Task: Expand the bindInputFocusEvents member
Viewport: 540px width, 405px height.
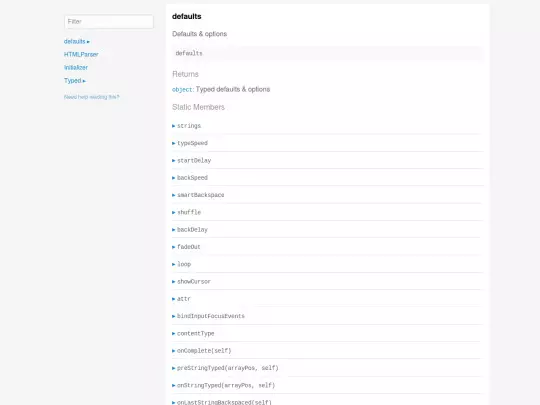Action: tap(208, 316)
